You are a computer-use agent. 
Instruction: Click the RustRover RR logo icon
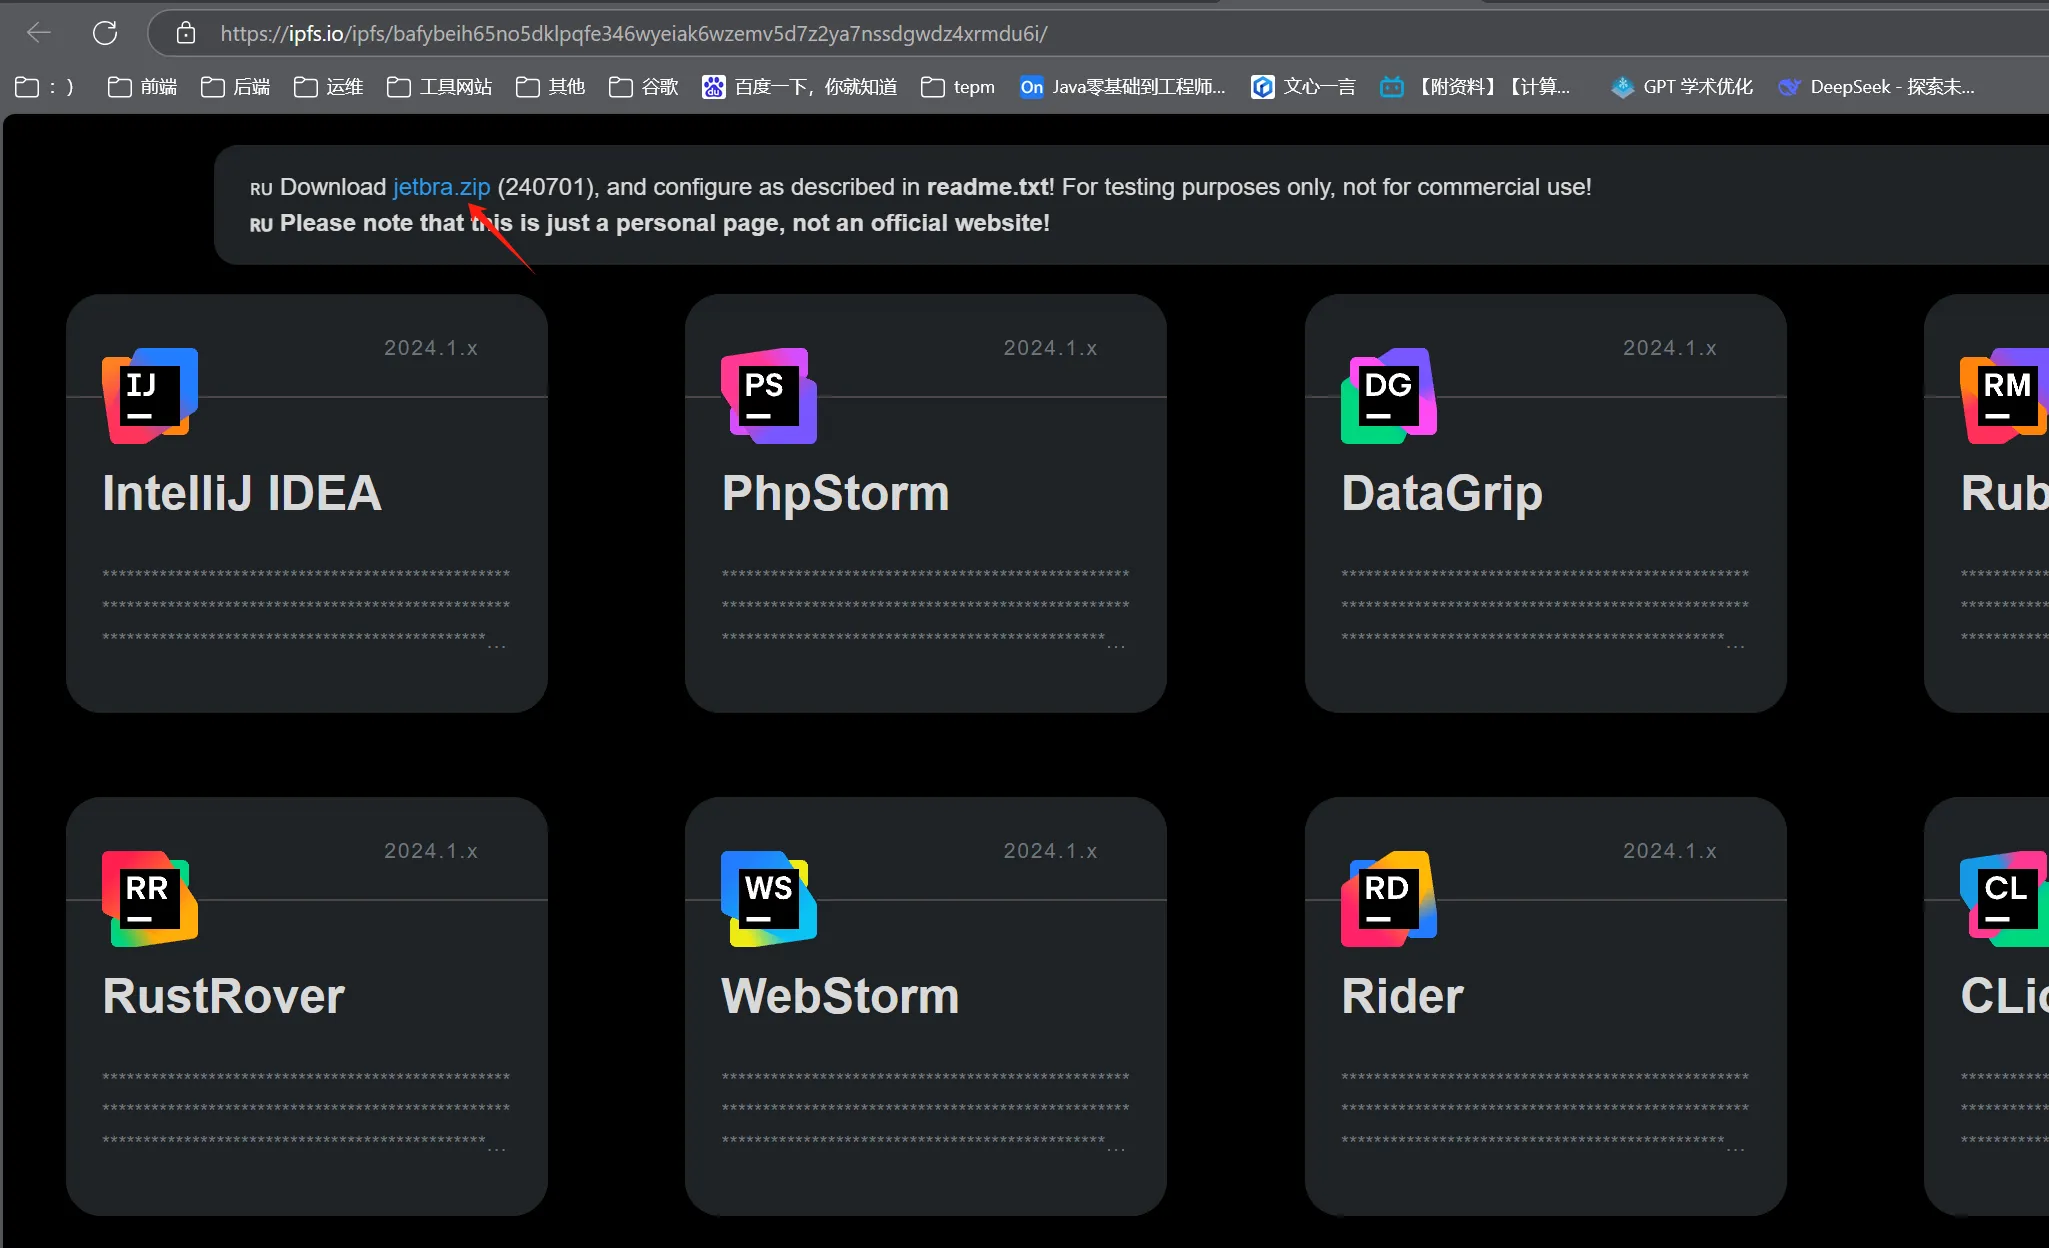point(150,899)
